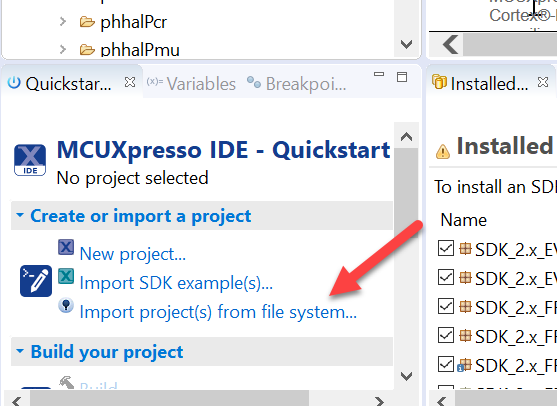This screenshot has width=557, height=406.
Task: Click the New project X icon
Action: coord(66,247)
